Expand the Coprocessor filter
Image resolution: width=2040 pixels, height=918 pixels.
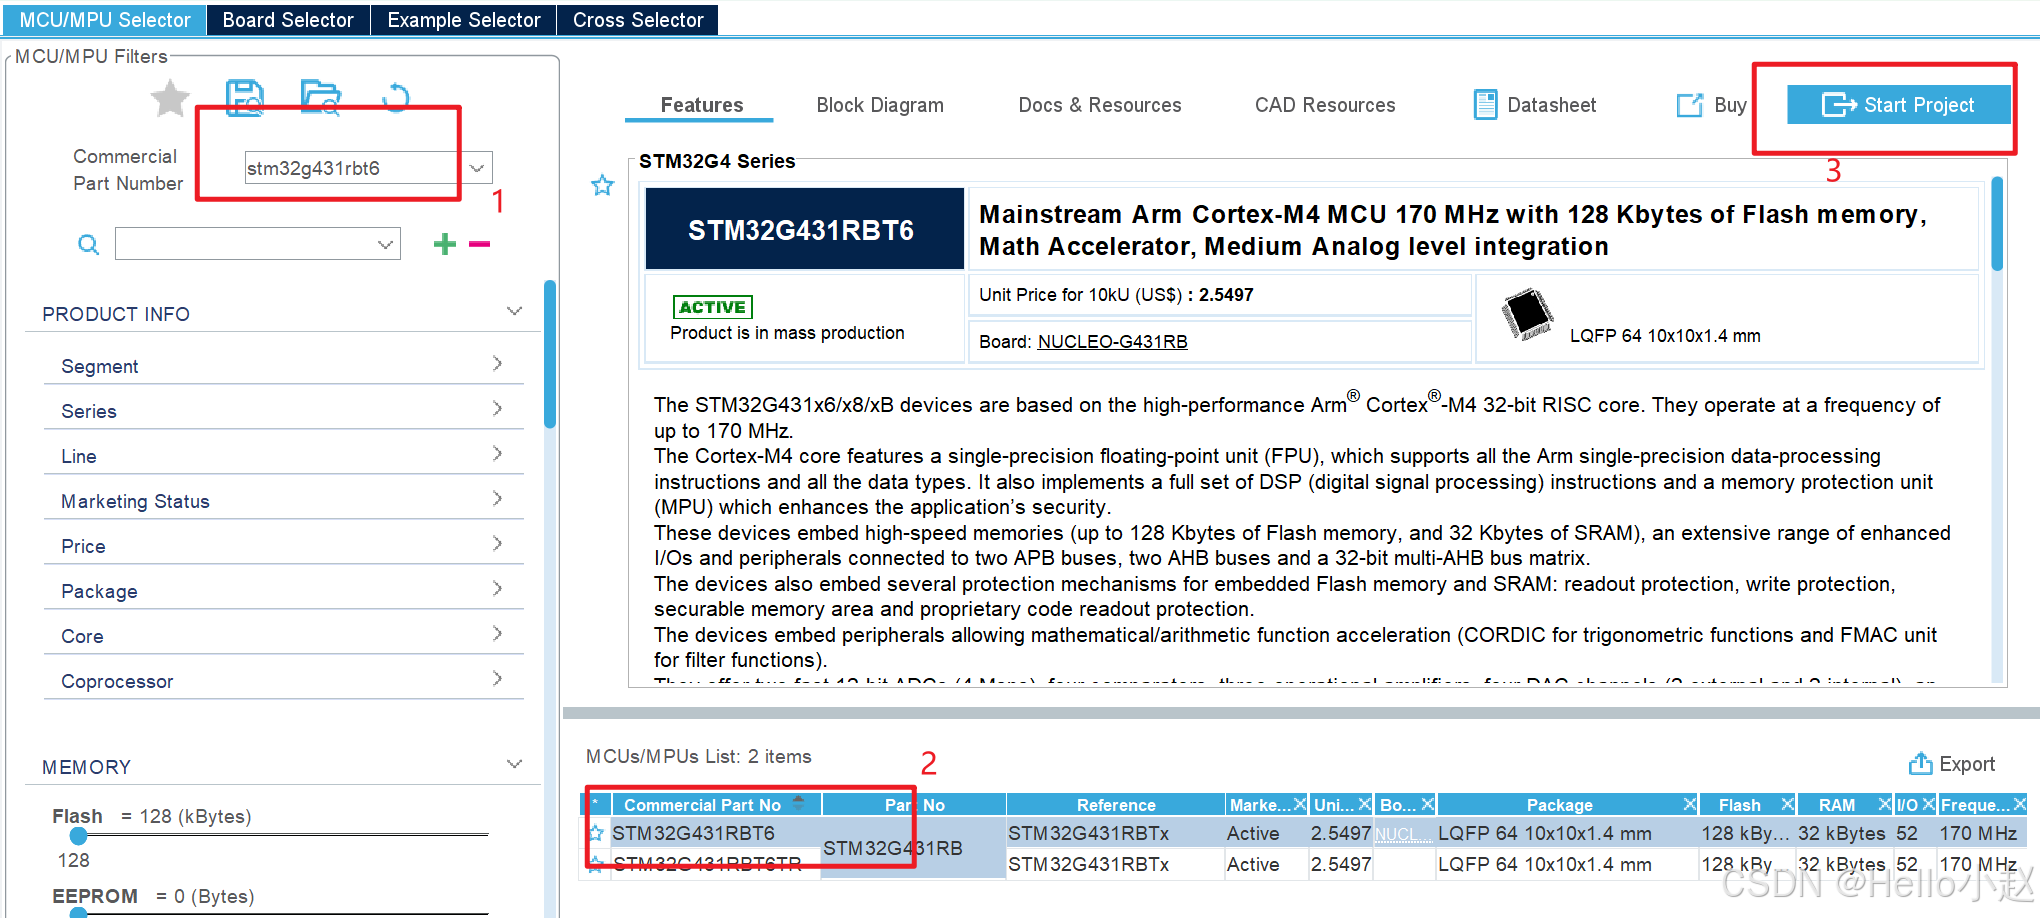point(497,679)
